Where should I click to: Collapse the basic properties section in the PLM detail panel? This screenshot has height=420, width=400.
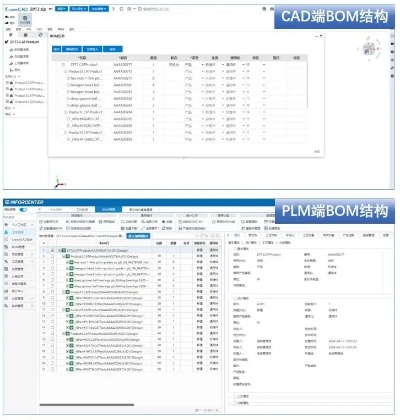pos(235,248)
